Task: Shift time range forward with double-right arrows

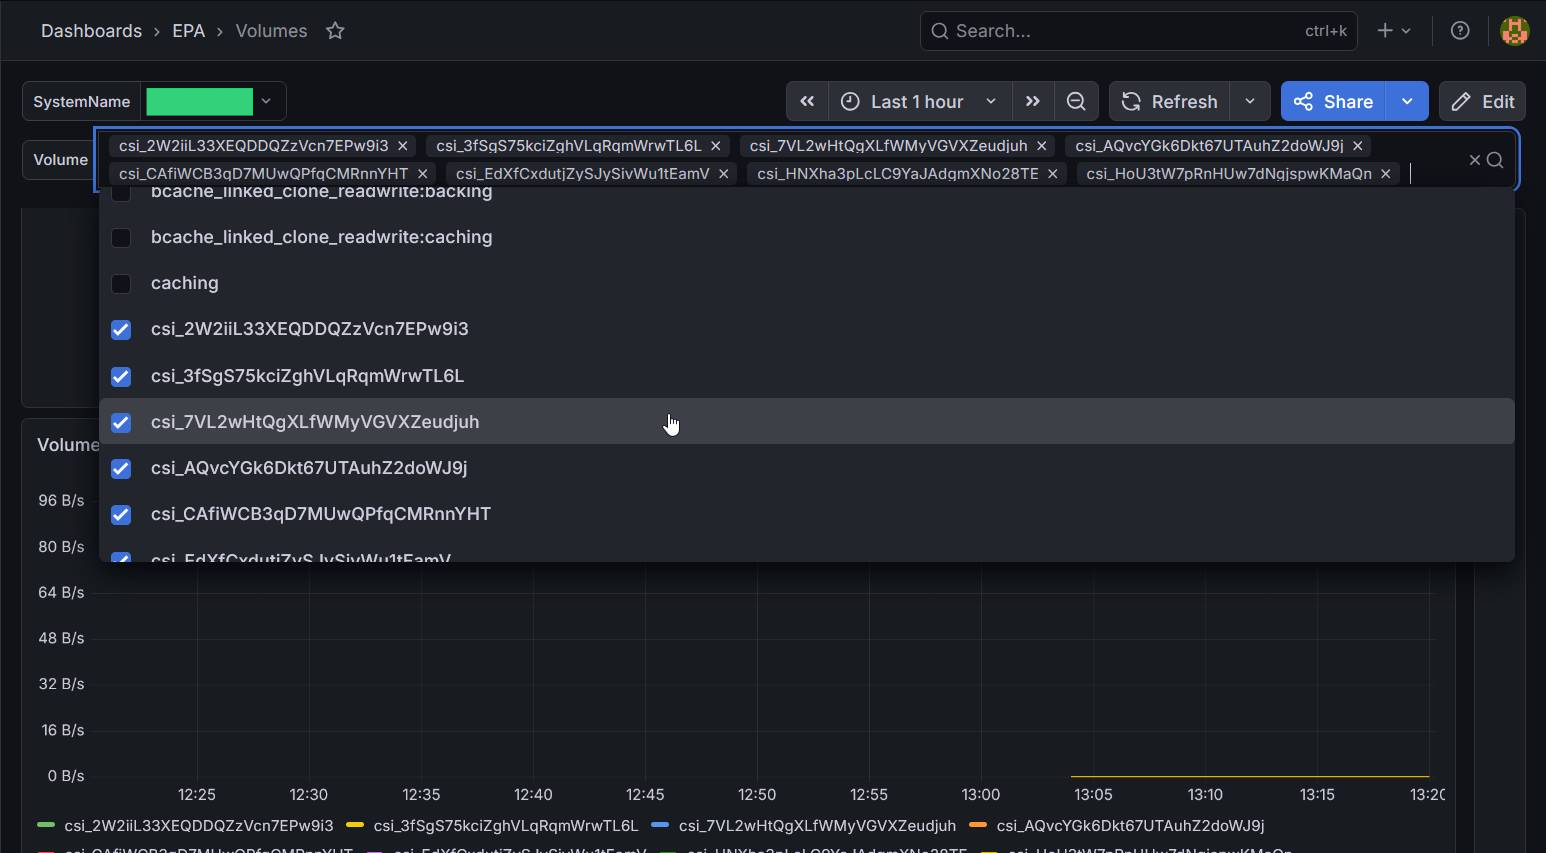Action: coord(1033,101)
